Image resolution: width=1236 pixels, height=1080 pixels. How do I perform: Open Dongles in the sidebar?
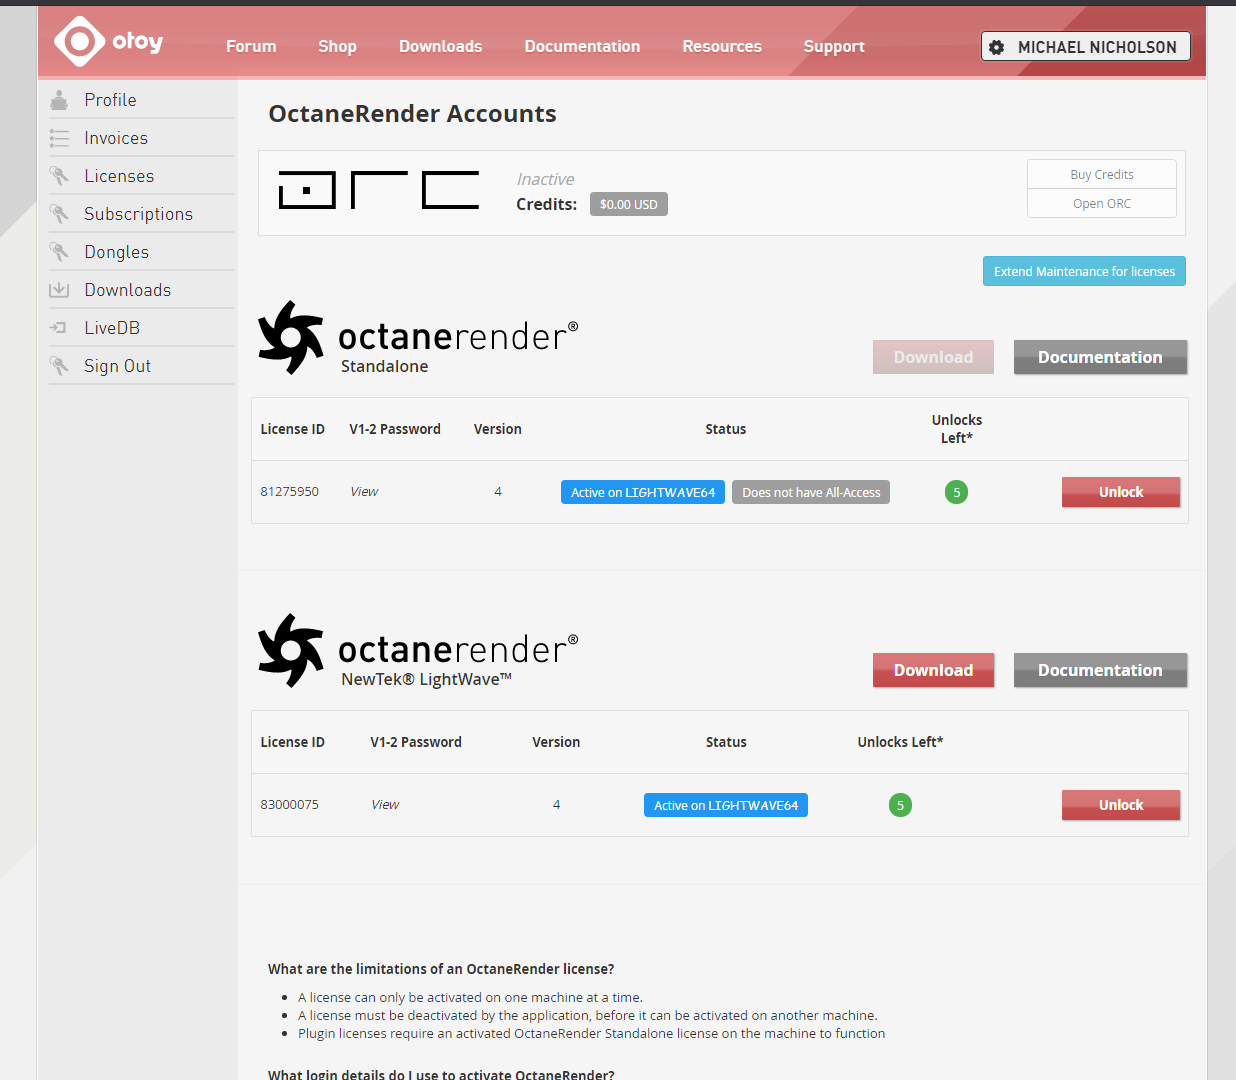116,252
